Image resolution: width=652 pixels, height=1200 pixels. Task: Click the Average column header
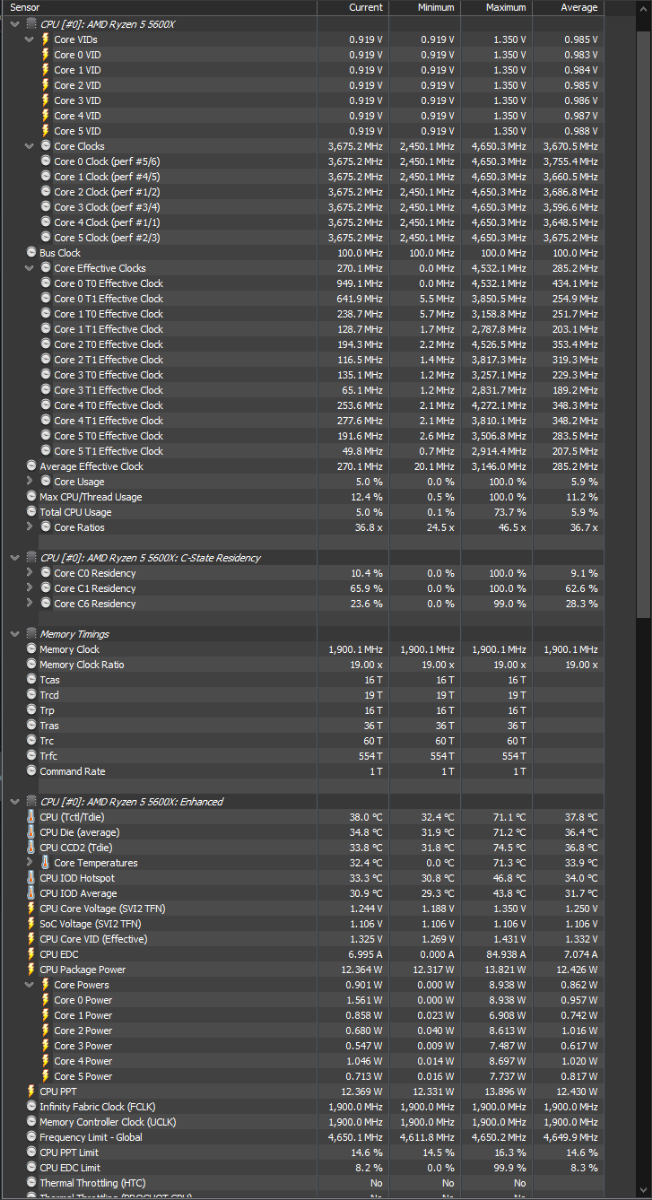568,8
